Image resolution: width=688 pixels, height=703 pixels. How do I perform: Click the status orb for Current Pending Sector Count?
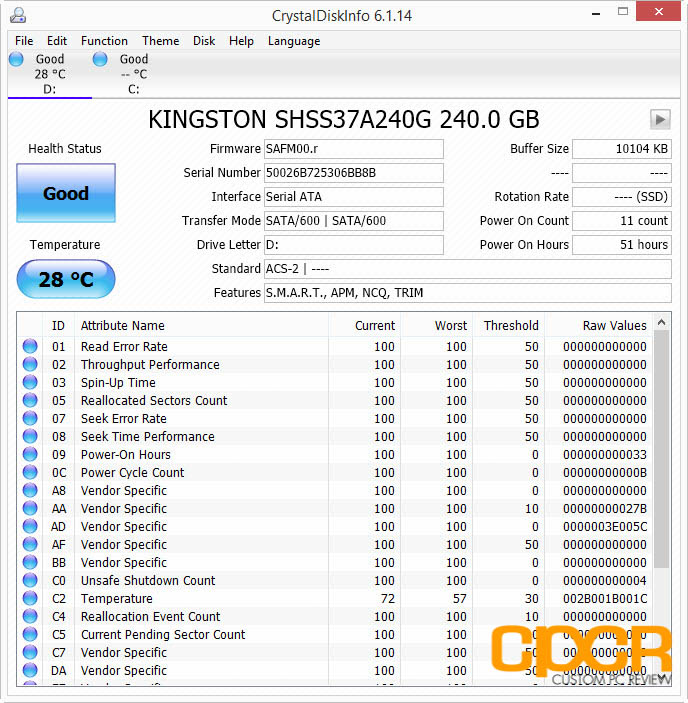click(30, 634)
